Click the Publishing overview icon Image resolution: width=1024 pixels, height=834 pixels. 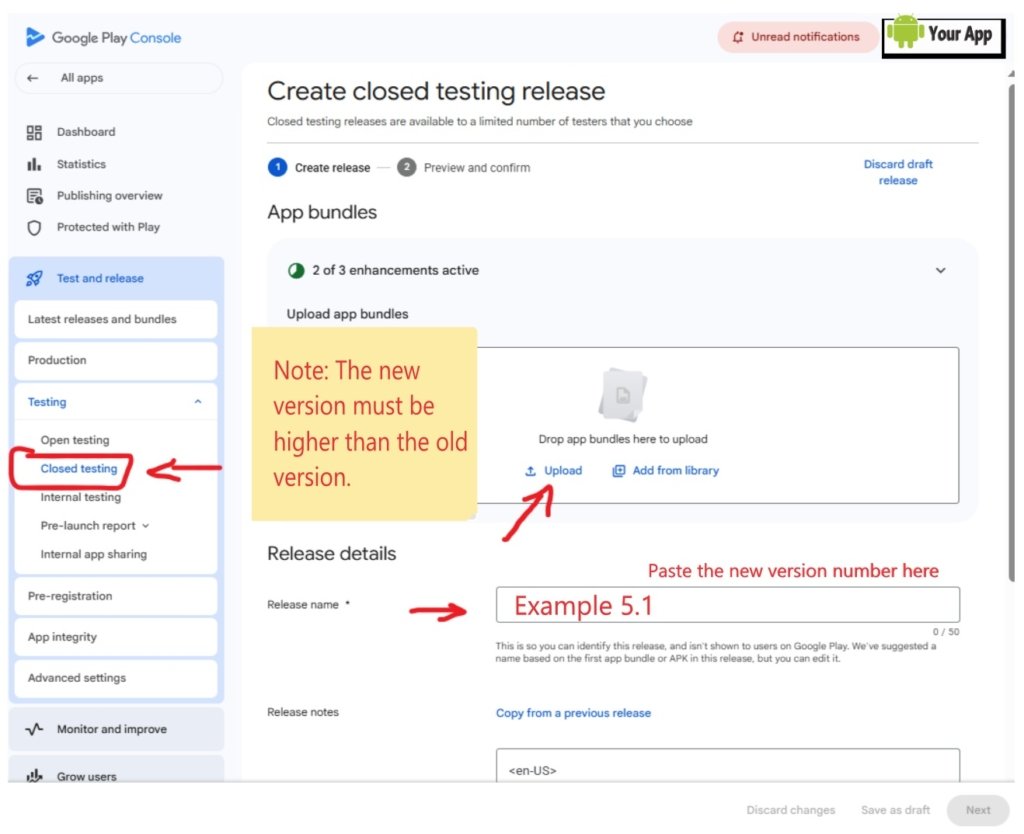[34, 195]
